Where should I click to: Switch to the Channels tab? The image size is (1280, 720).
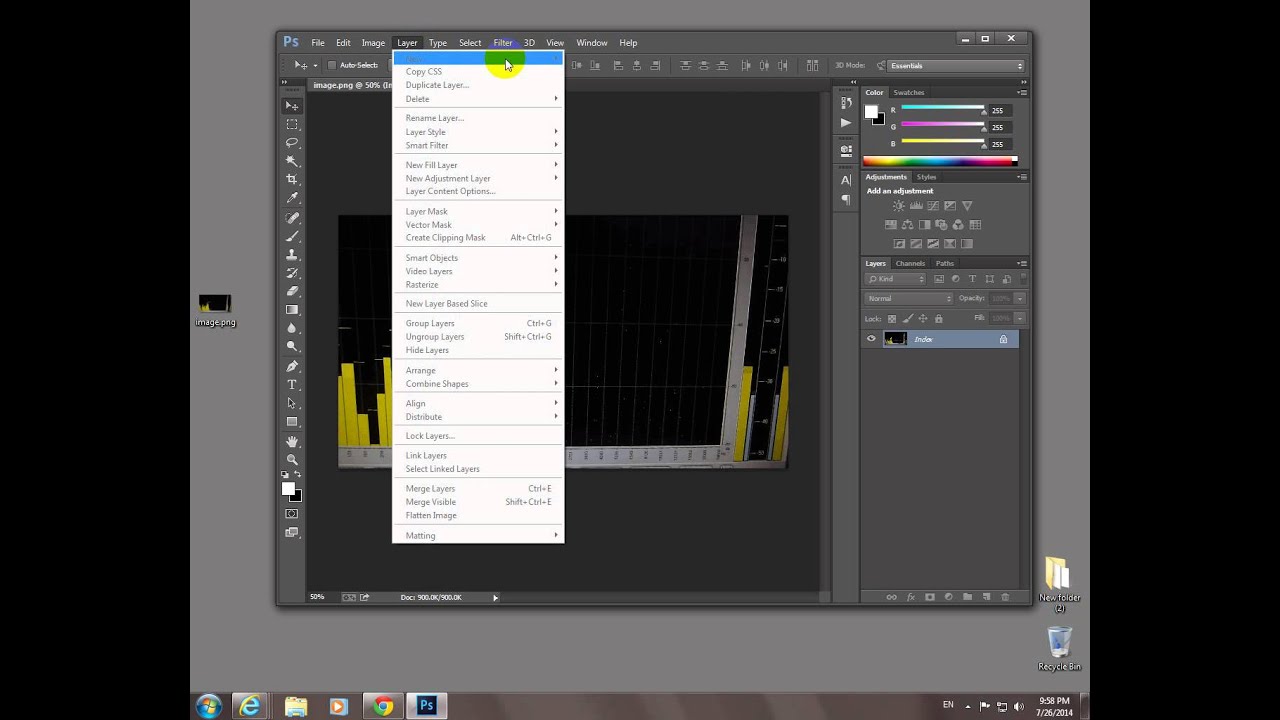(x=910, y=263)
